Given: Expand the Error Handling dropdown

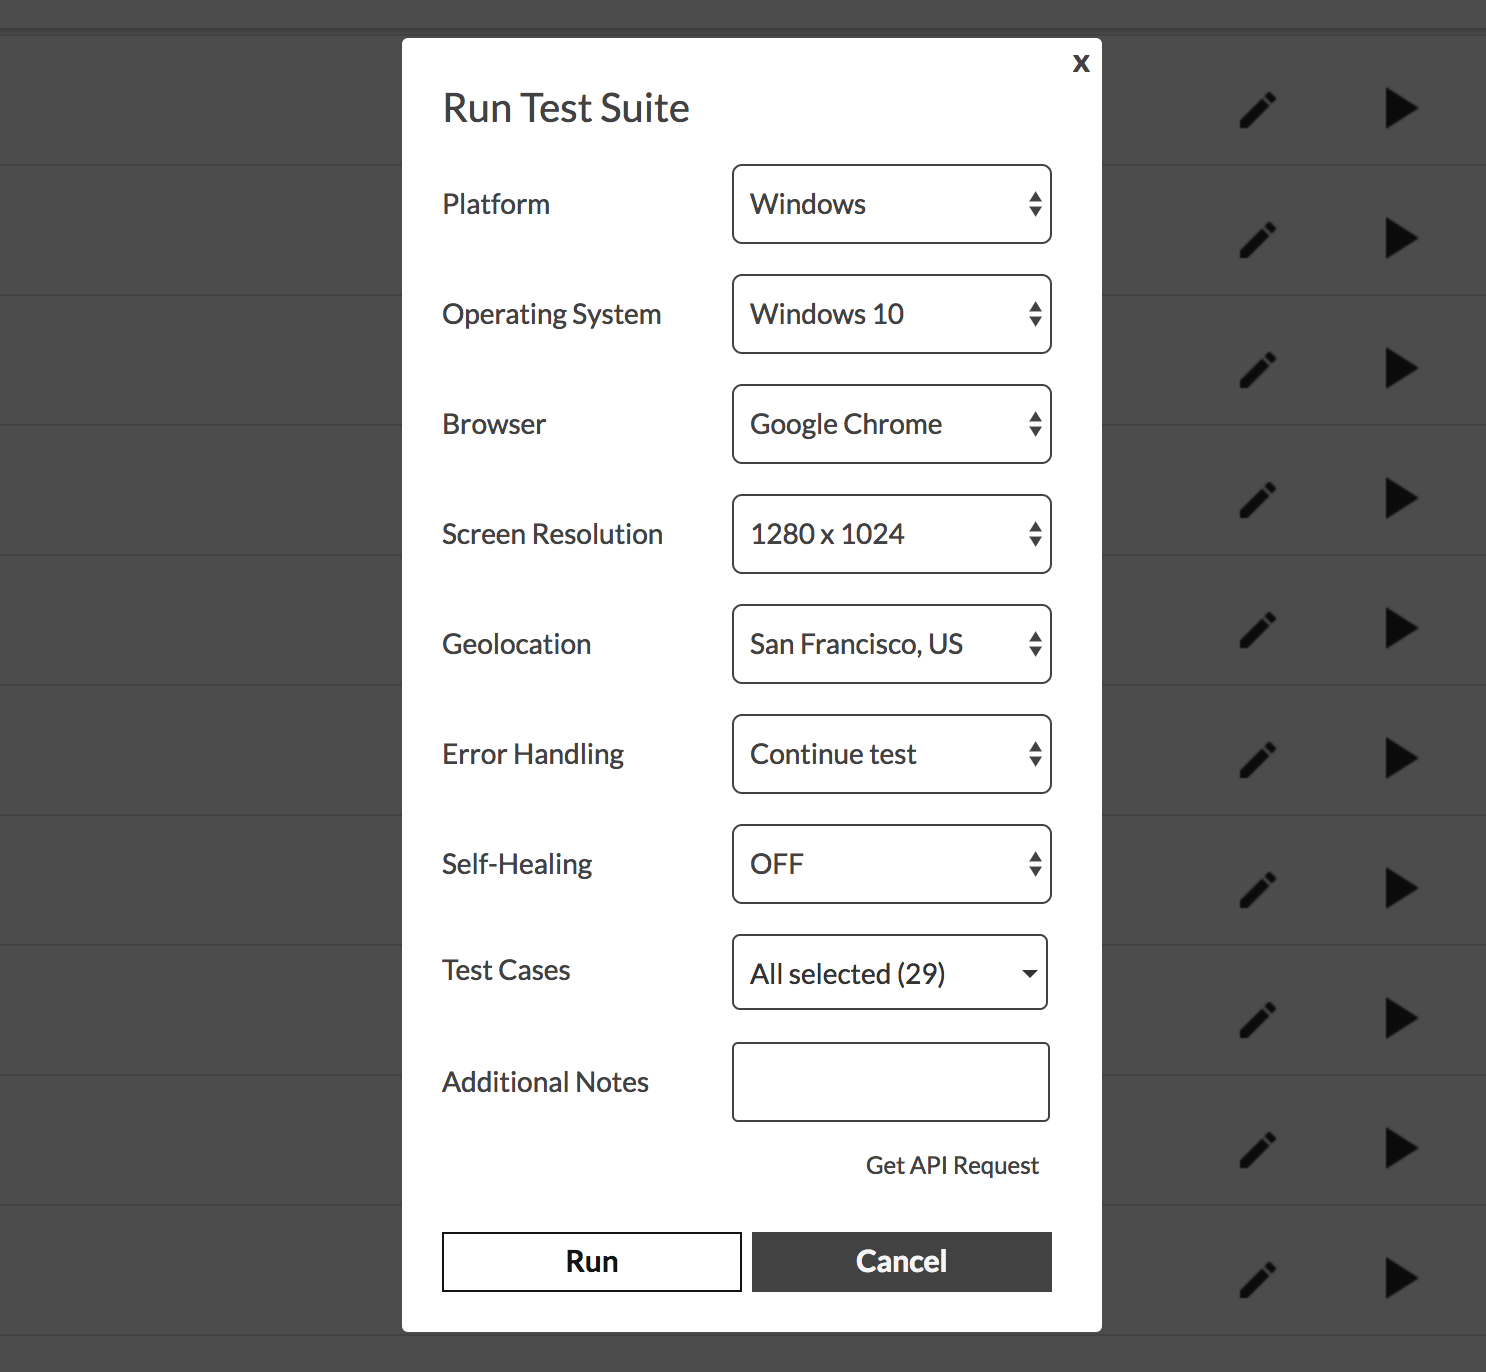Looking at the screenshot, I should point(891,754).
